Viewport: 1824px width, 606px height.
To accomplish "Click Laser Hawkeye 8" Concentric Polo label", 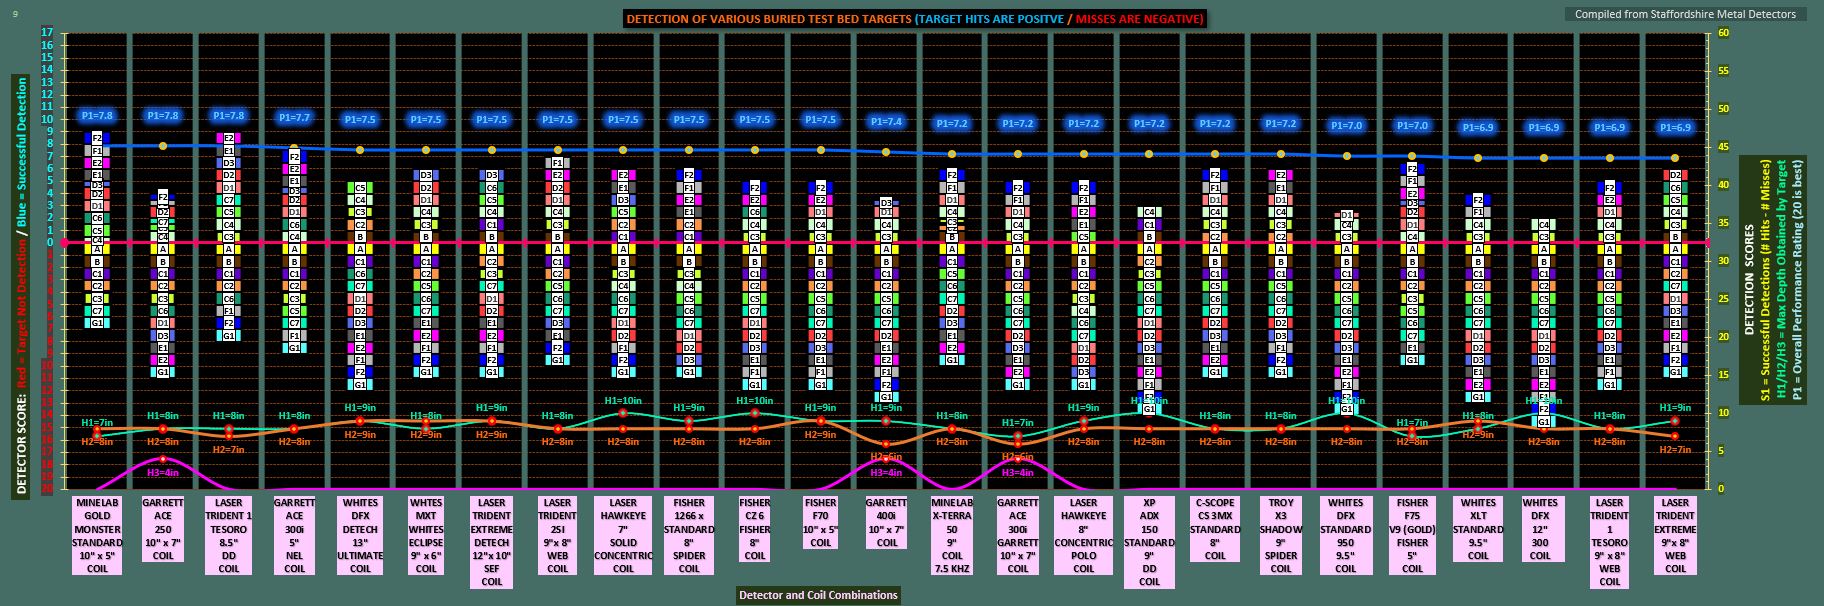I will [1084, 535].
